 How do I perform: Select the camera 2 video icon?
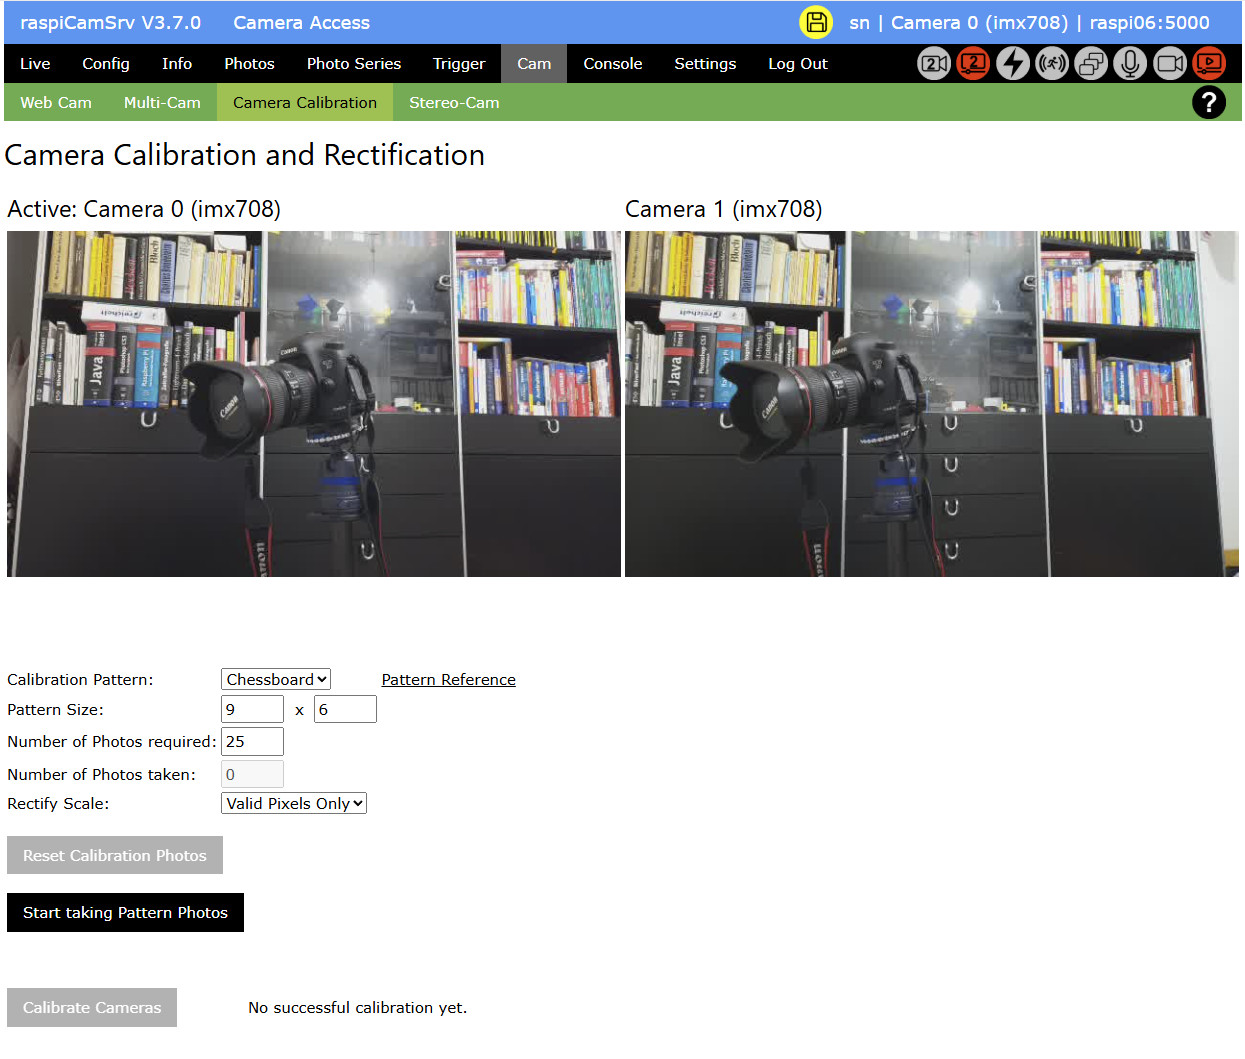934,63
